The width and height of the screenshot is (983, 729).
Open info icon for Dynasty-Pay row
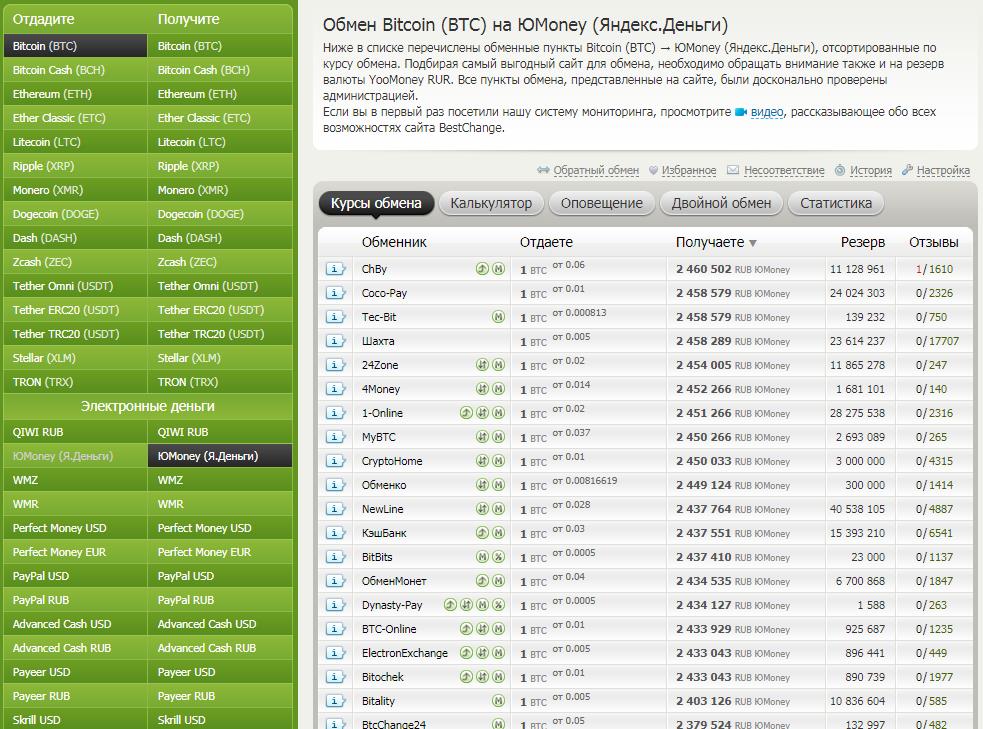[x=335, y=605]
